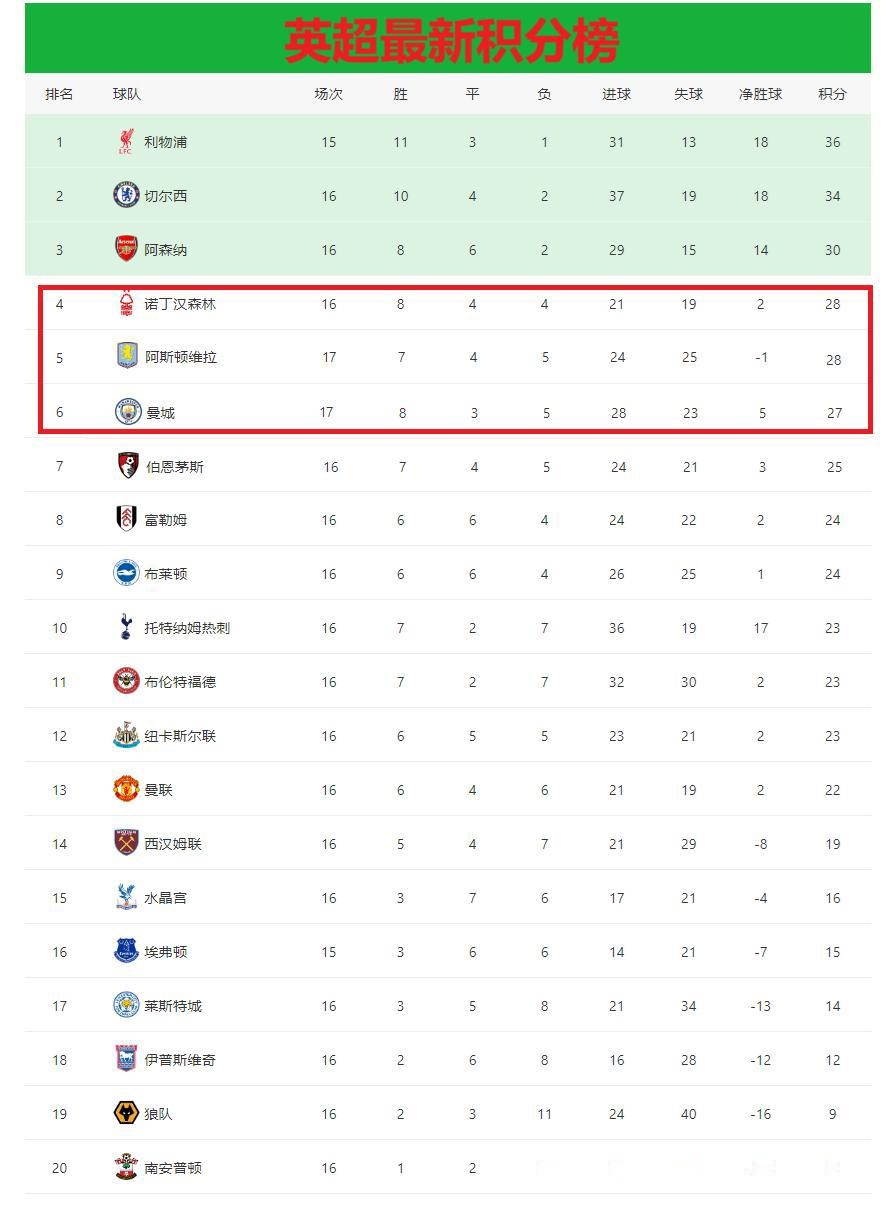
Task: Click the Liverpool club crest icon
Action: [125, 142]
